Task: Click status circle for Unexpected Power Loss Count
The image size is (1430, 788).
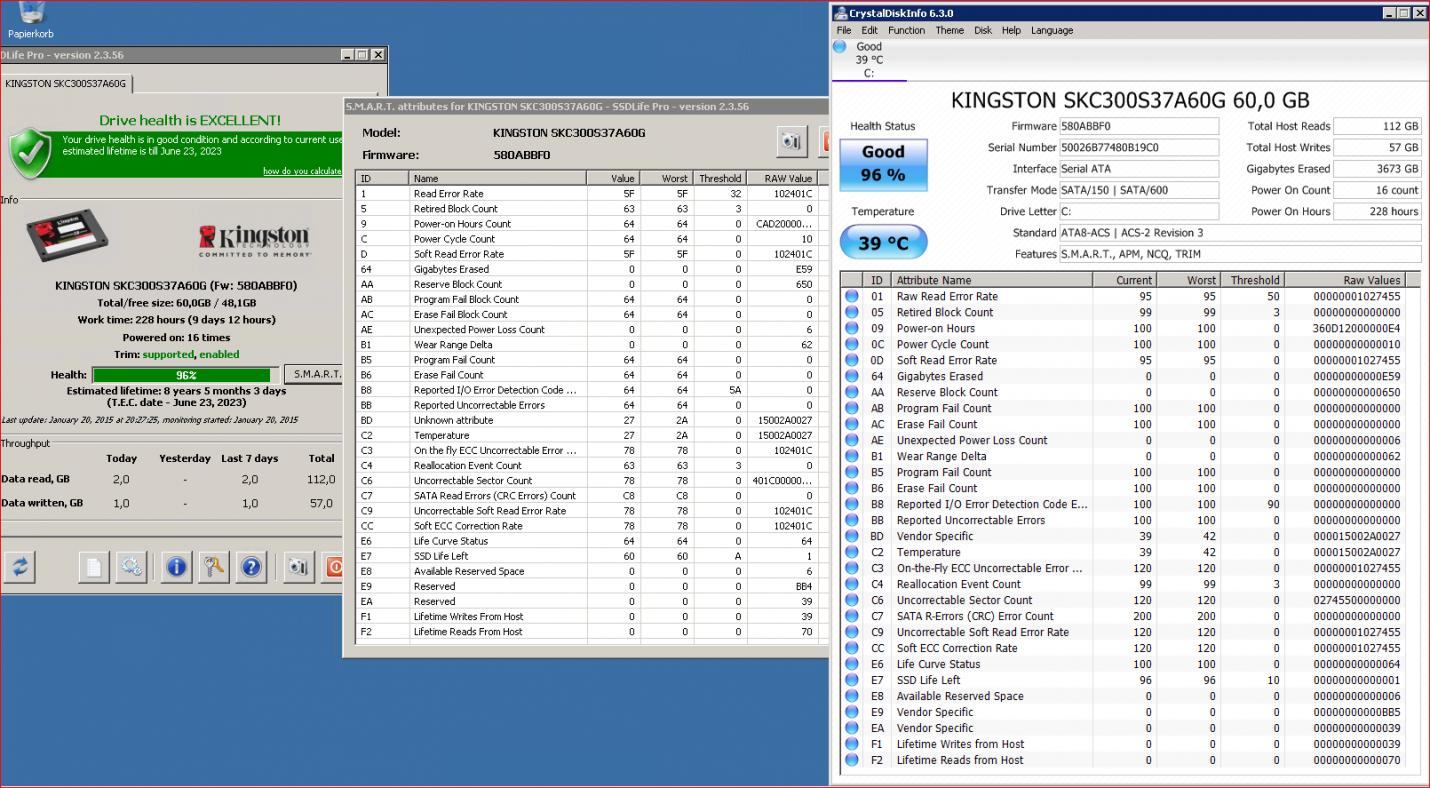Action: [x=852, y=440]
